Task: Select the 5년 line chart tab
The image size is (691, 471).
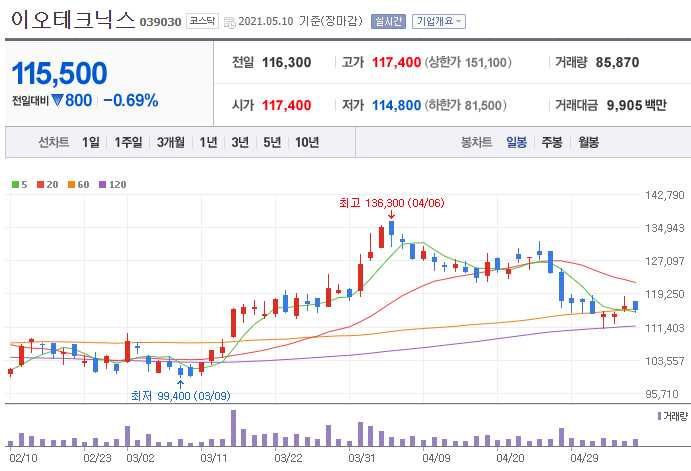Action: point(272,142)
